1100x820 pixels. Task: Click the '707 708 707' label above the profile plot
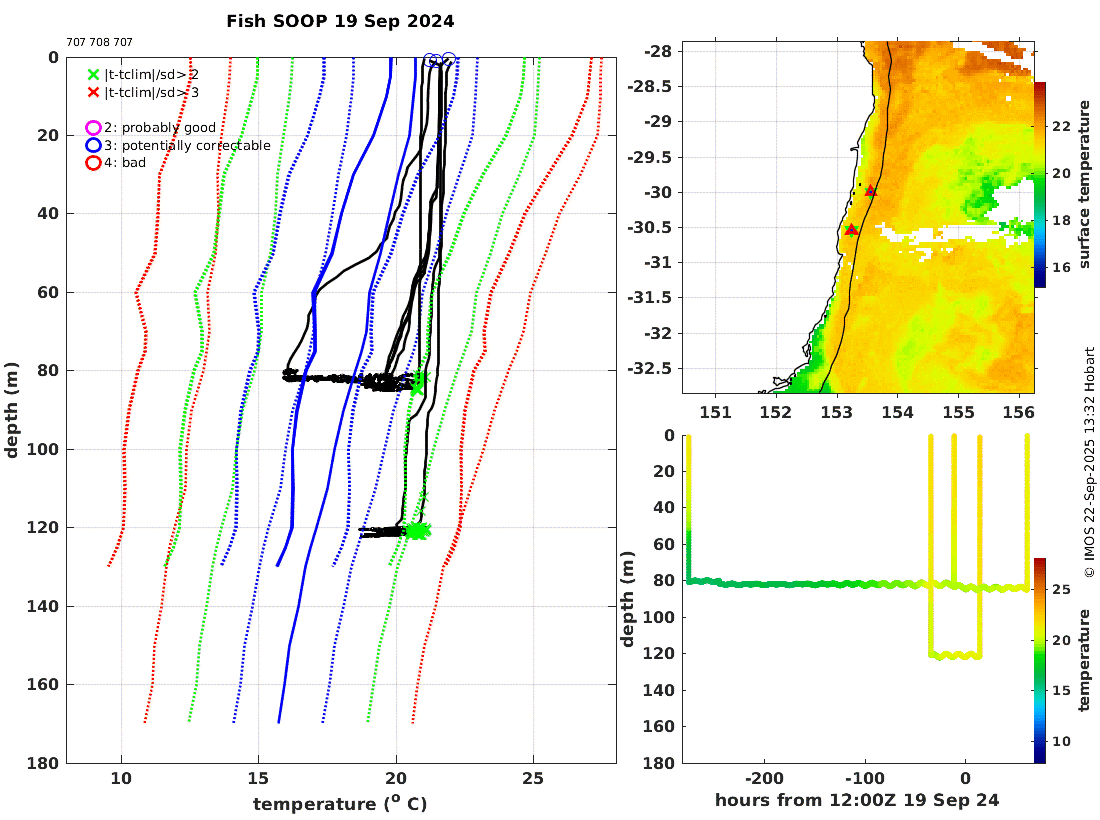click(x=100, y=42)
